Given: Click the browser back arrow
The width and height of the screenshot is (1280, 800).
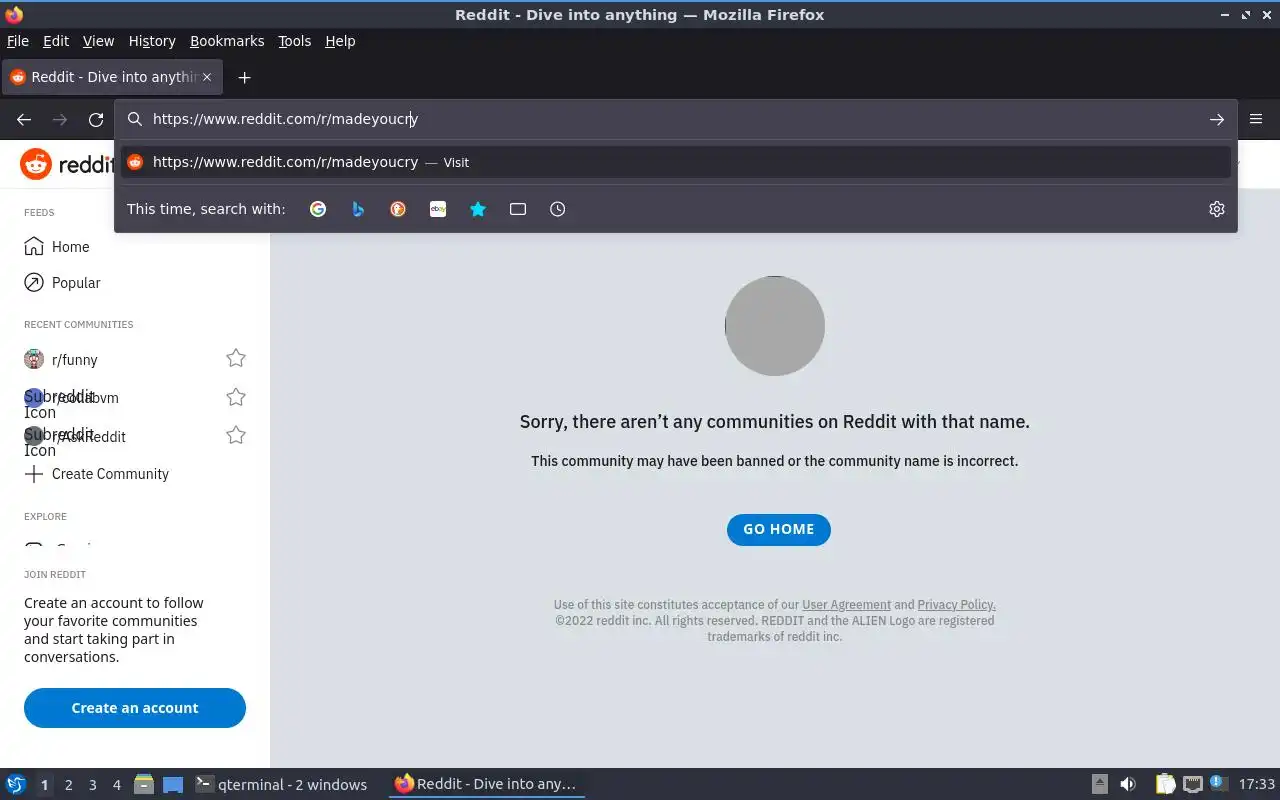Looking at the screenshot, I should [x=24, y=119].
